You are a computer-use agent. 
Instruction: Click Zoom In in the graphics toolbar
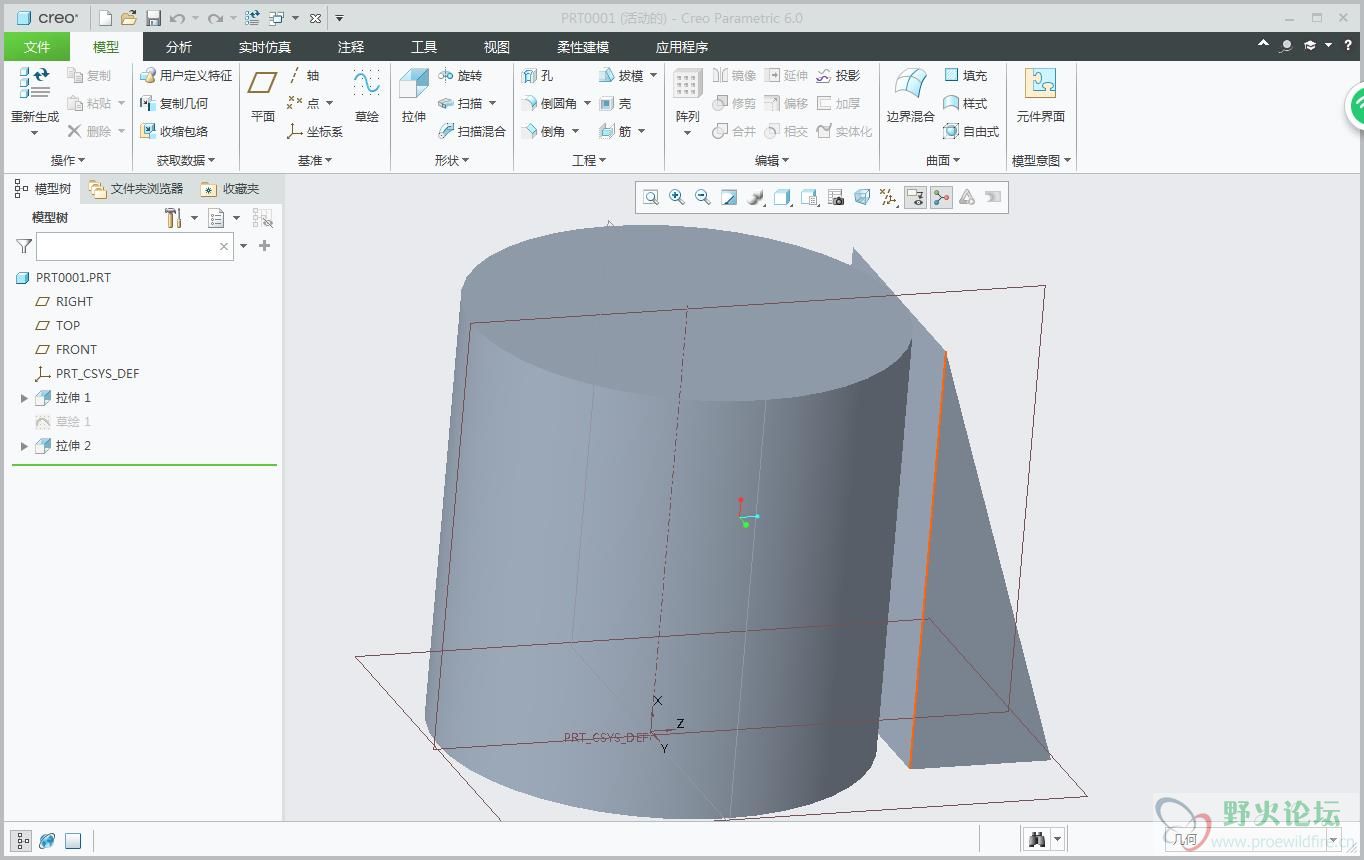(x=677, y=198)
